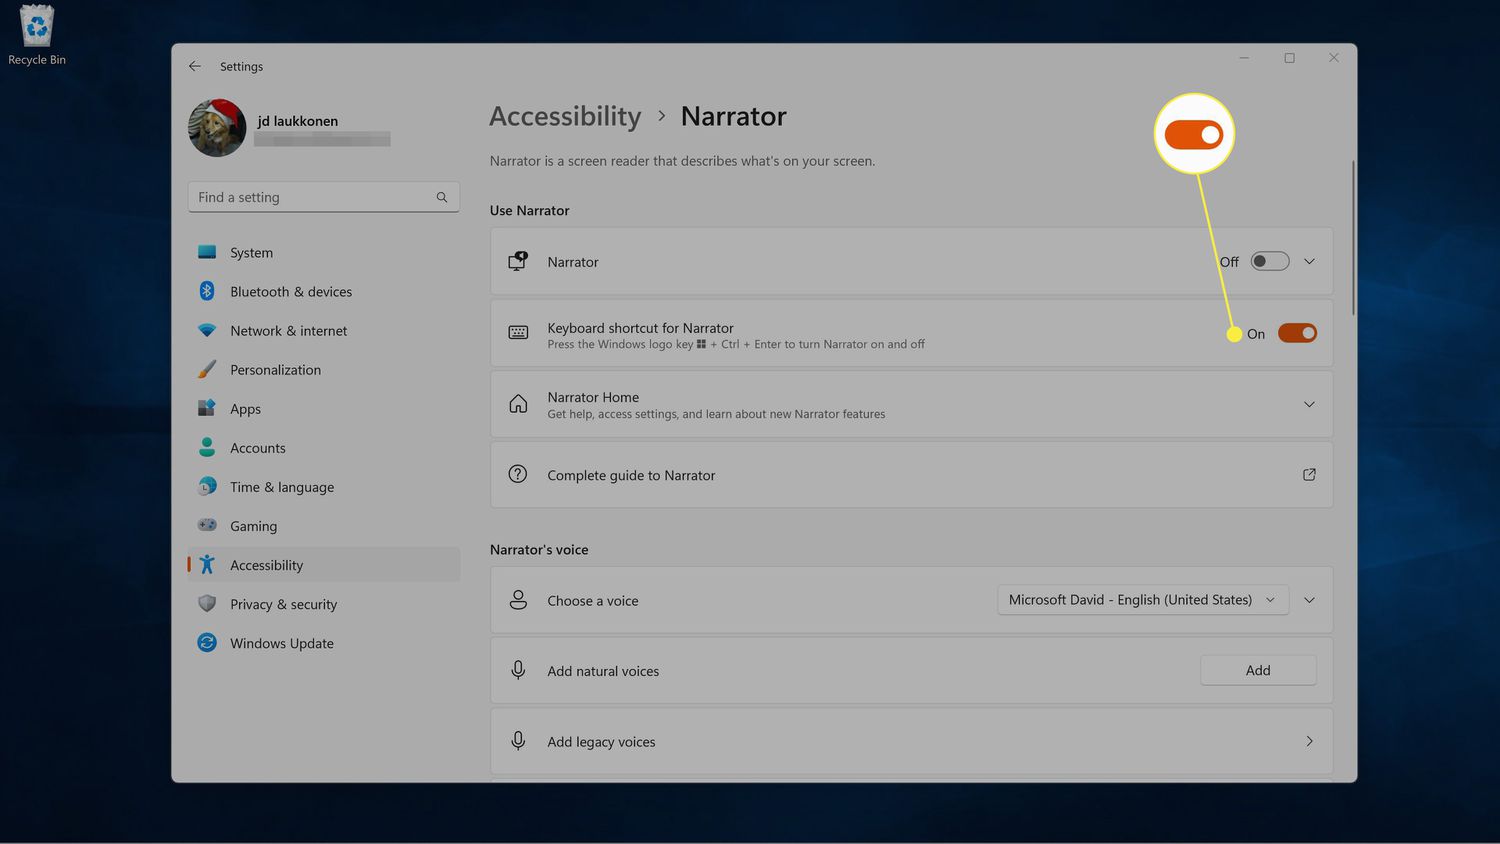Open Gaming settings
This screenshot has height=844, width=1500.
point(324,525)
